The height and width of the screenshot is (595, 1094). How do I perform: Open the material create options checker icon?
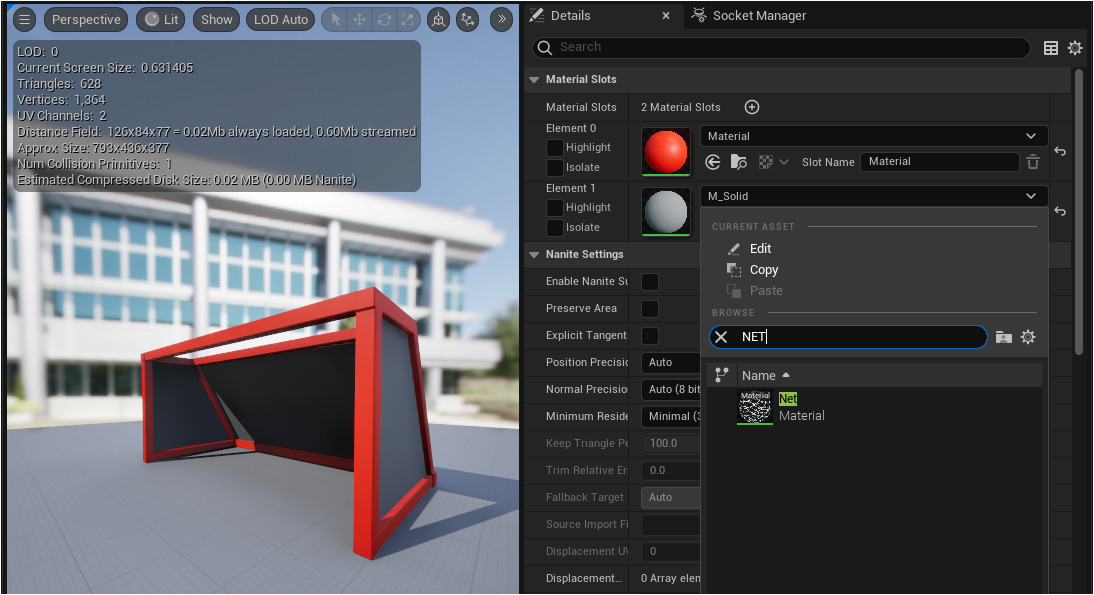pyautogui.click(x=765, y=162)
